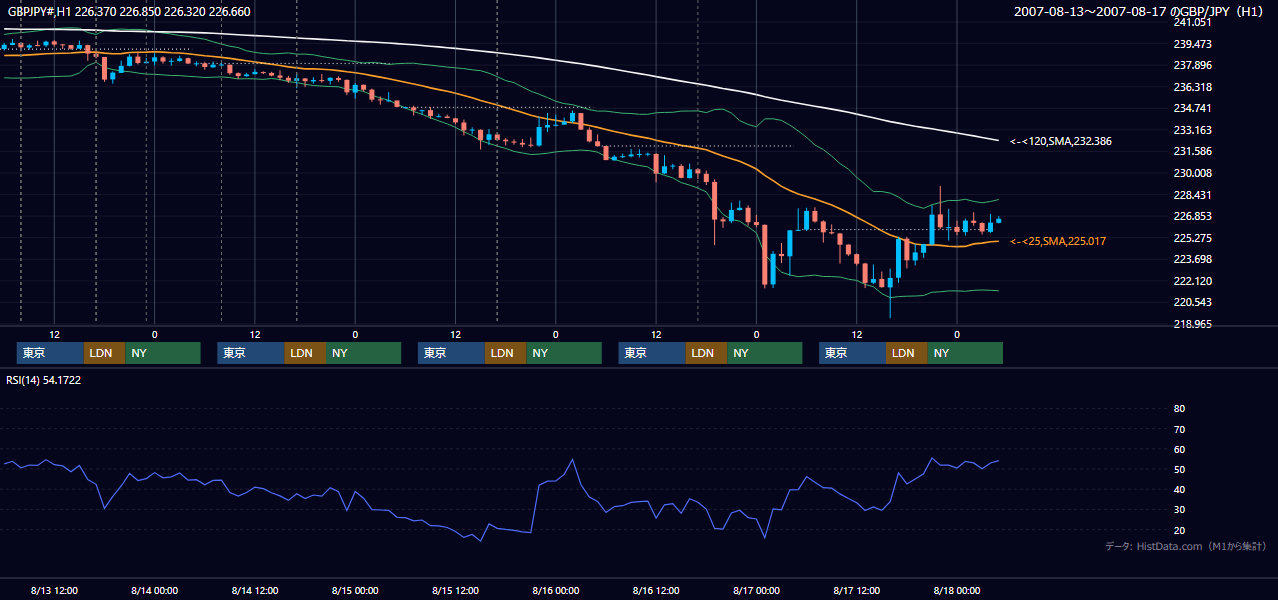Click price axis label 239.473
Viewport: 1278px width, 600px height.
point(1192,44)
